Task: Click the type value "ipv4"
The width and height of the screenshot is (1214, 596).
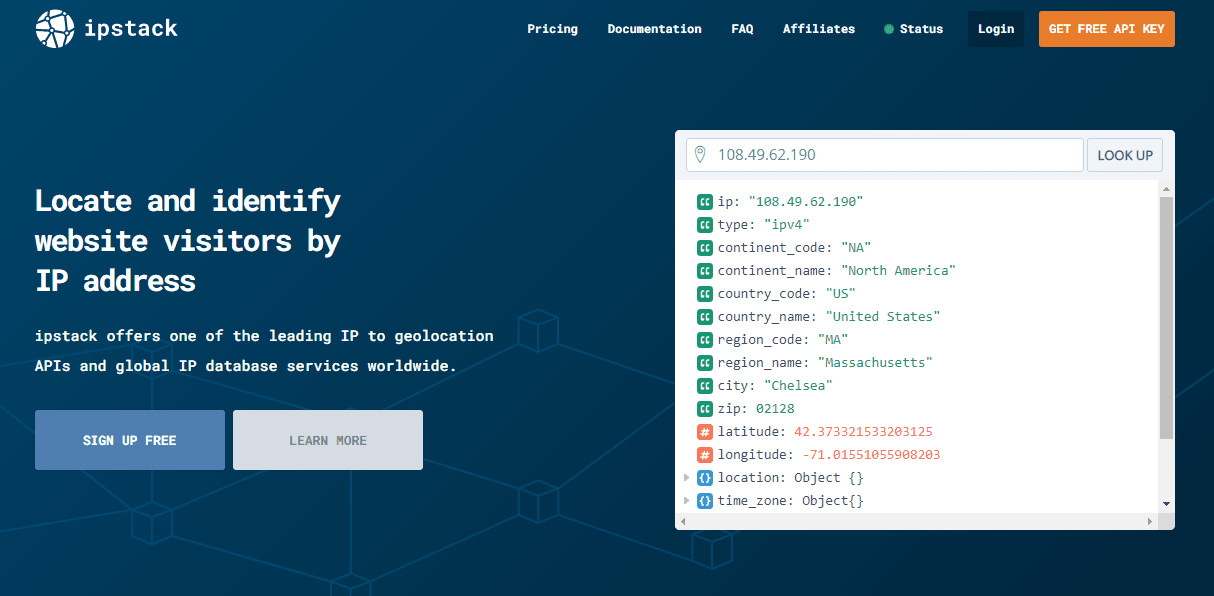Action: [789, 225]
